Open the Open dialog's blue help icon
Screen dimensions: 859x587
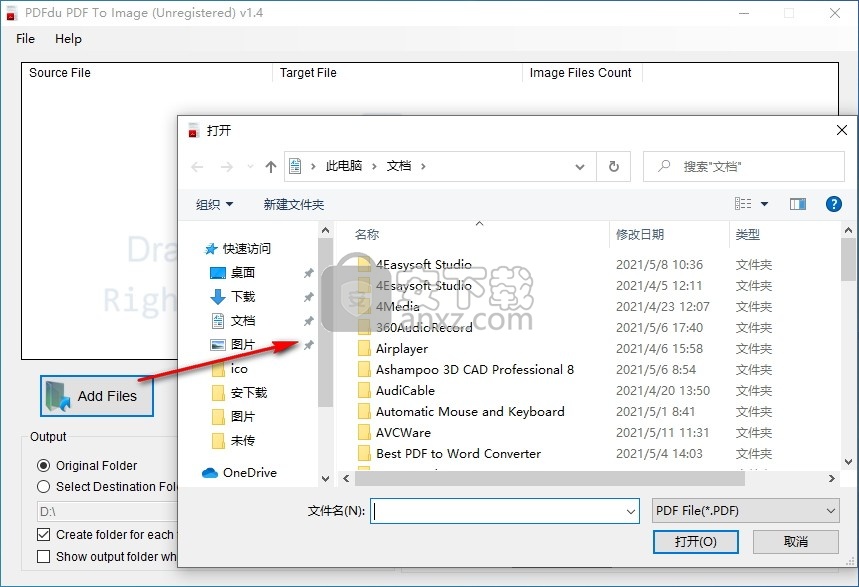[x=833, y=204]
